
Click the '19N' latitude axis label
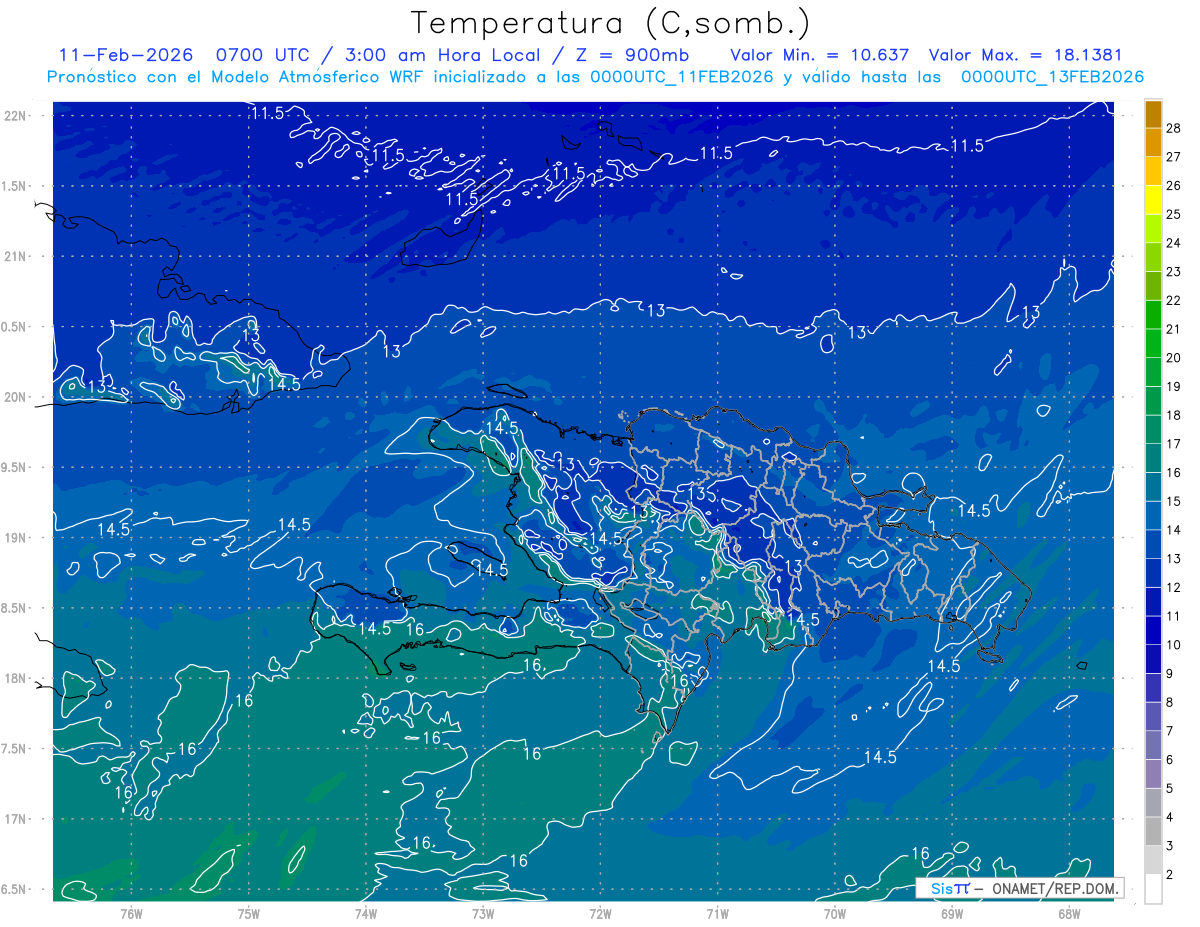click(16, 538)
